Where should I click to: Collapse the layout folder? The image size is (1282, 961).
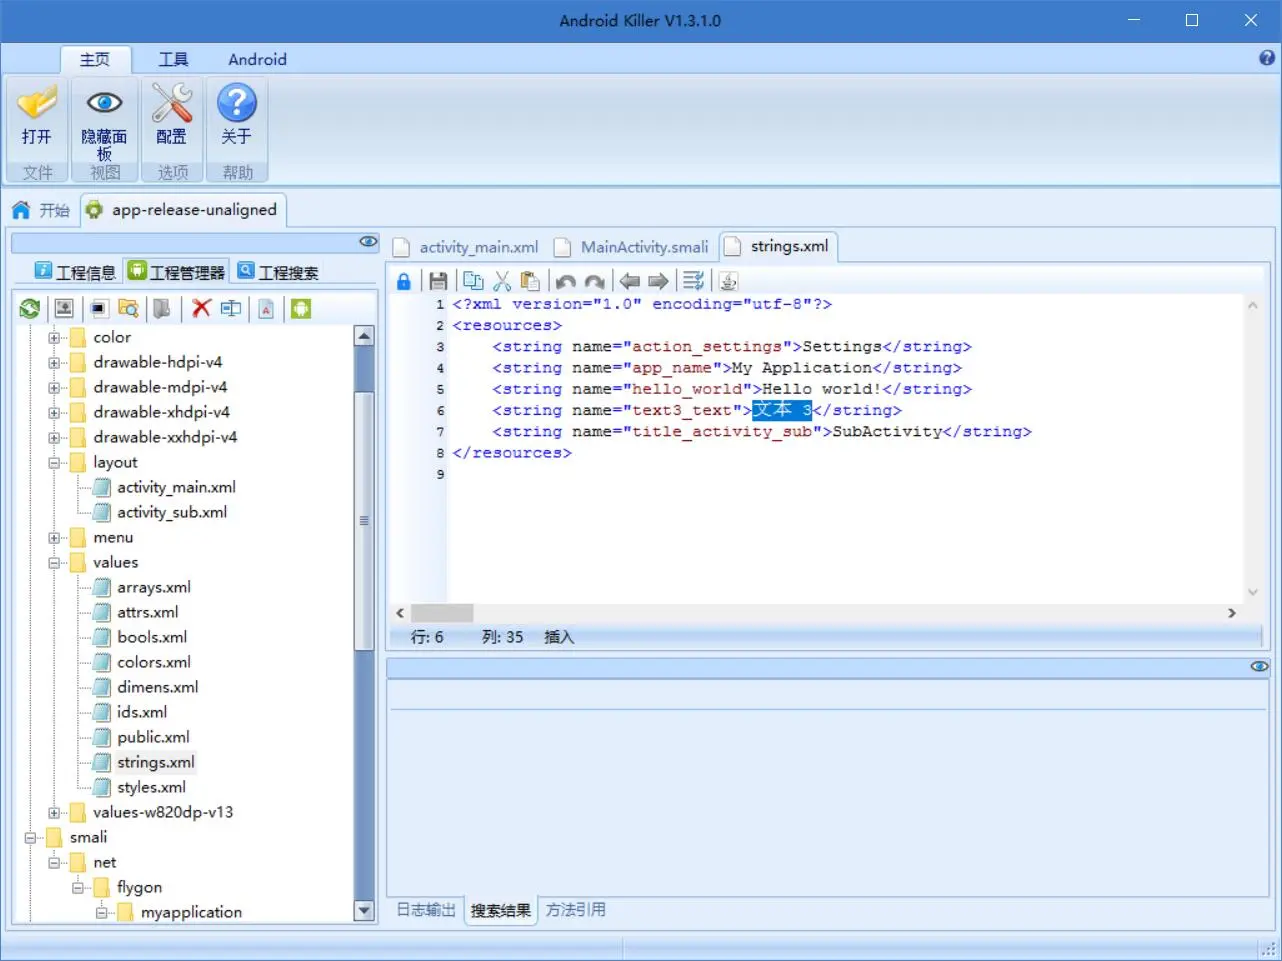point(54,463)
